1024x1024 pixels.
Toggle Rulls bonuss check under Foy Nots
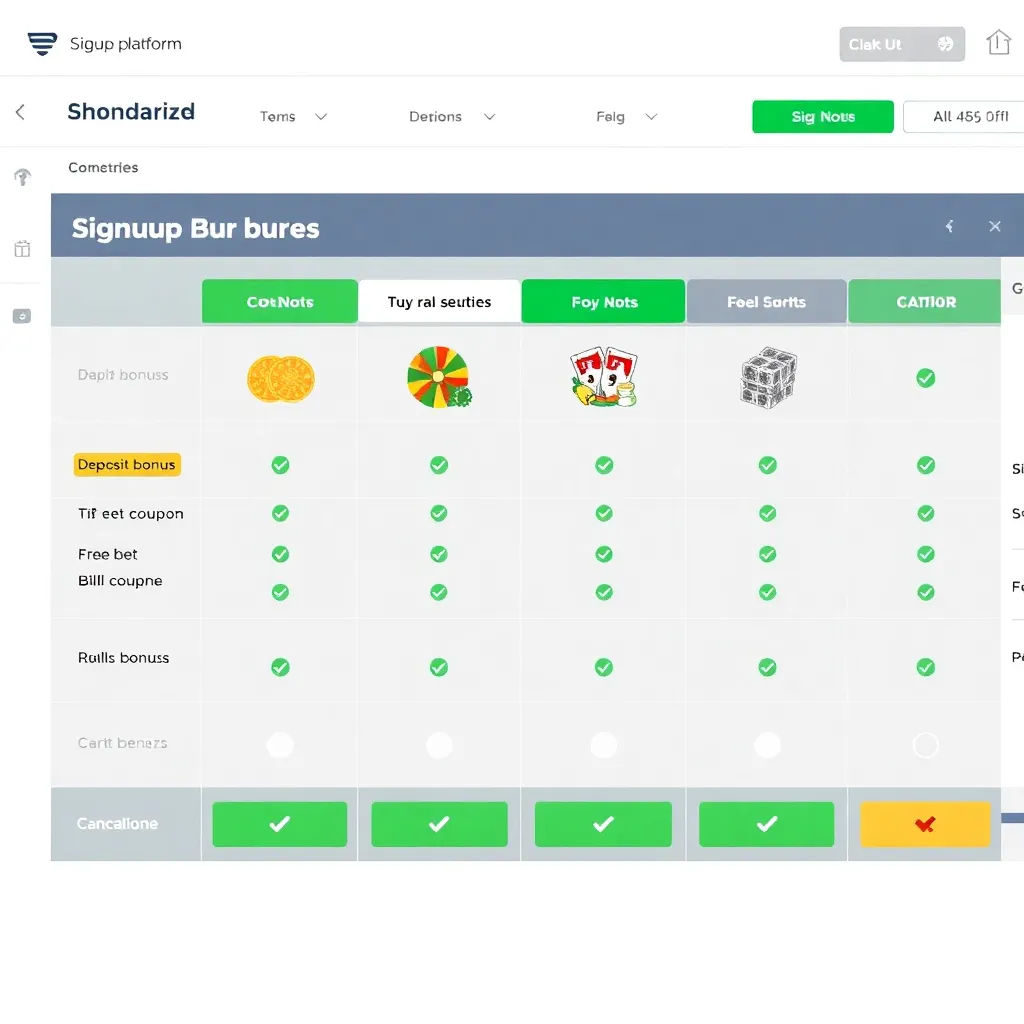click(x=604, y=667)
